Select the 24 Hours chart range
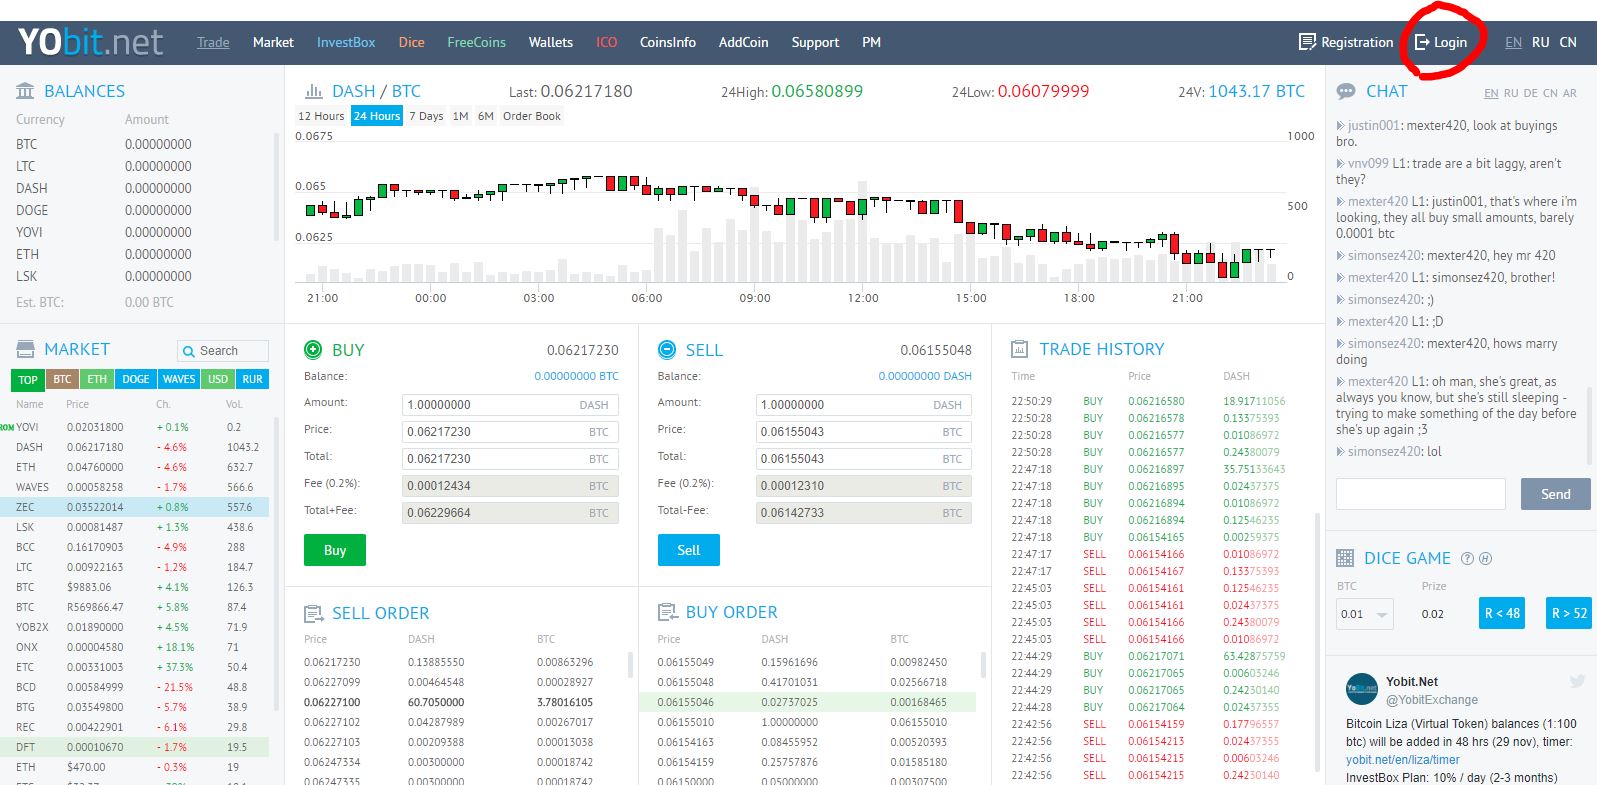 pos(377,116)
